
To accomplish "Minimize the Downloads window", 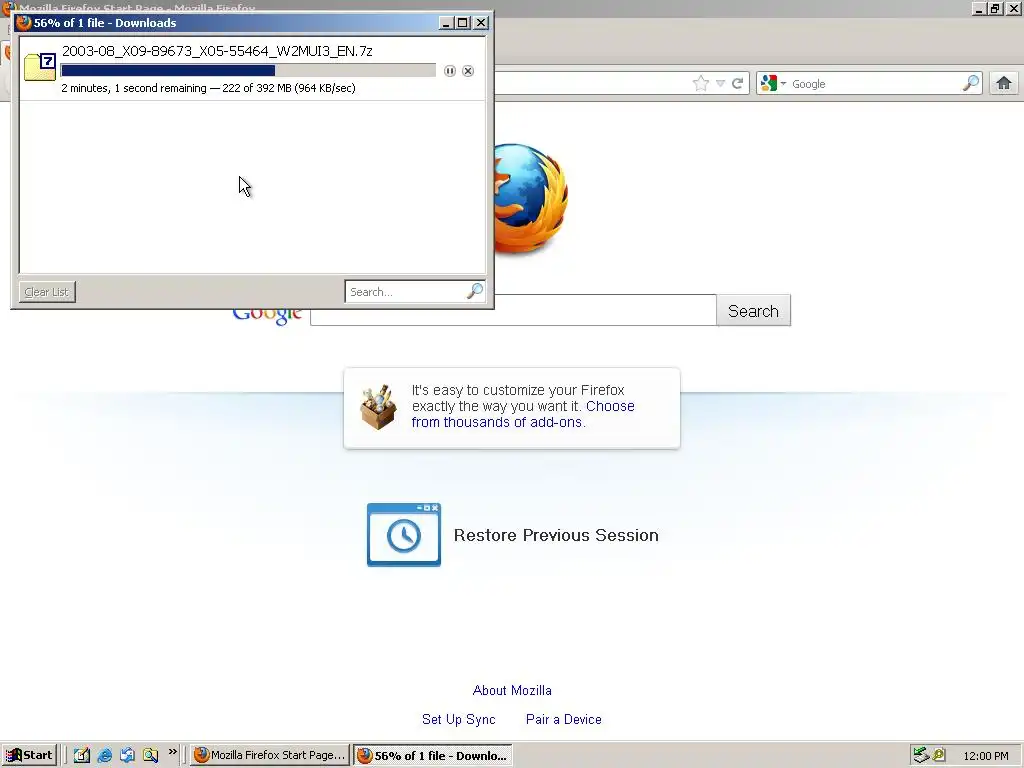I will (446, 23).
